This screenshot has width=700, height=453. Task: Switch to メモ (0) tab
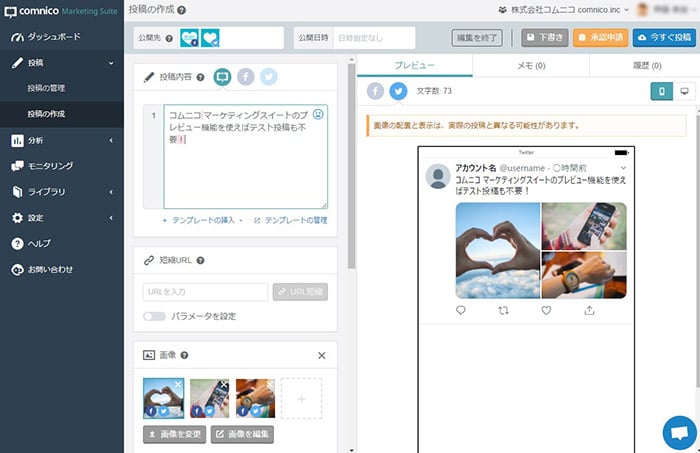tap(531, 66)
